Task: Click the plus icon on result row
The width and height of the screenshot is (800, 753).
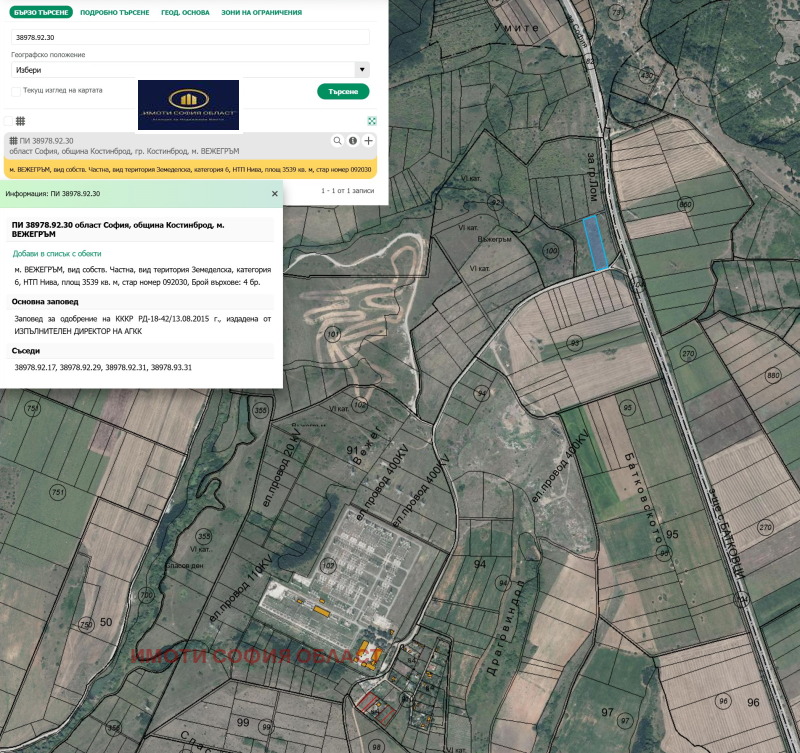Action: (368, 141)
